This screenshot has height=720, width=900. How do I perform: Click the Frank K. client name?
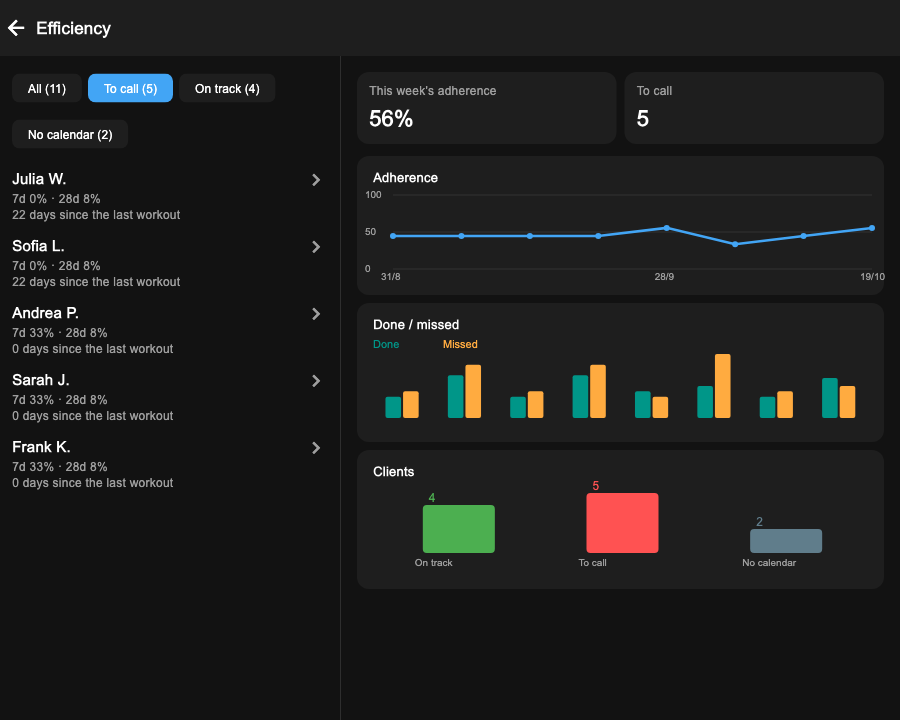coord(41,447)
